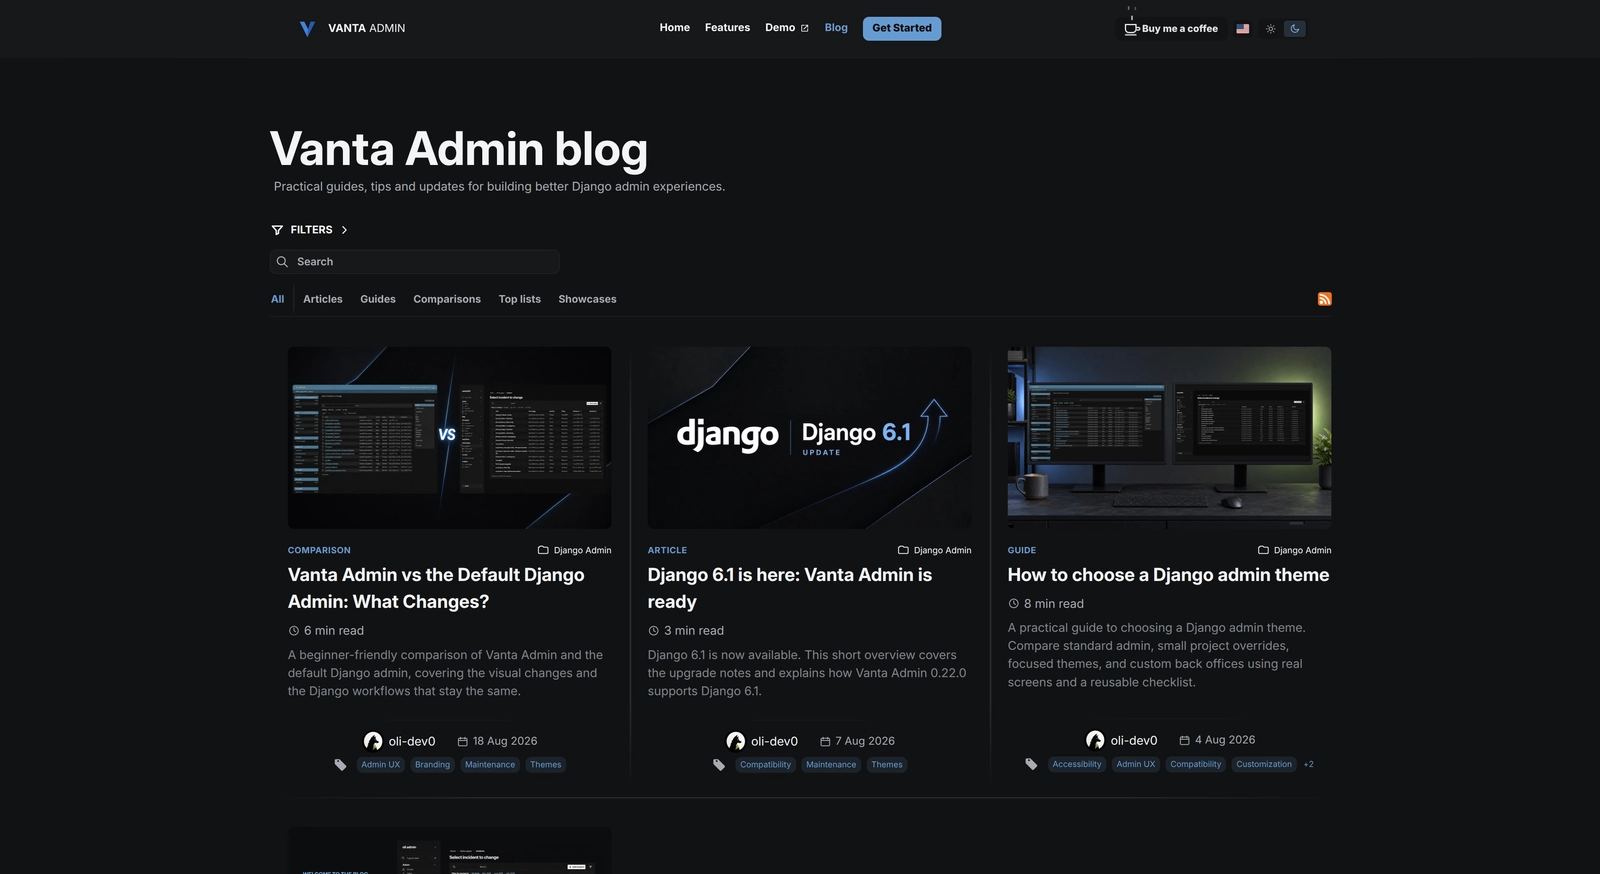Click oli-dev0 author name above 18 Aug 2026

pyautogui.click(x=412, y=741)
